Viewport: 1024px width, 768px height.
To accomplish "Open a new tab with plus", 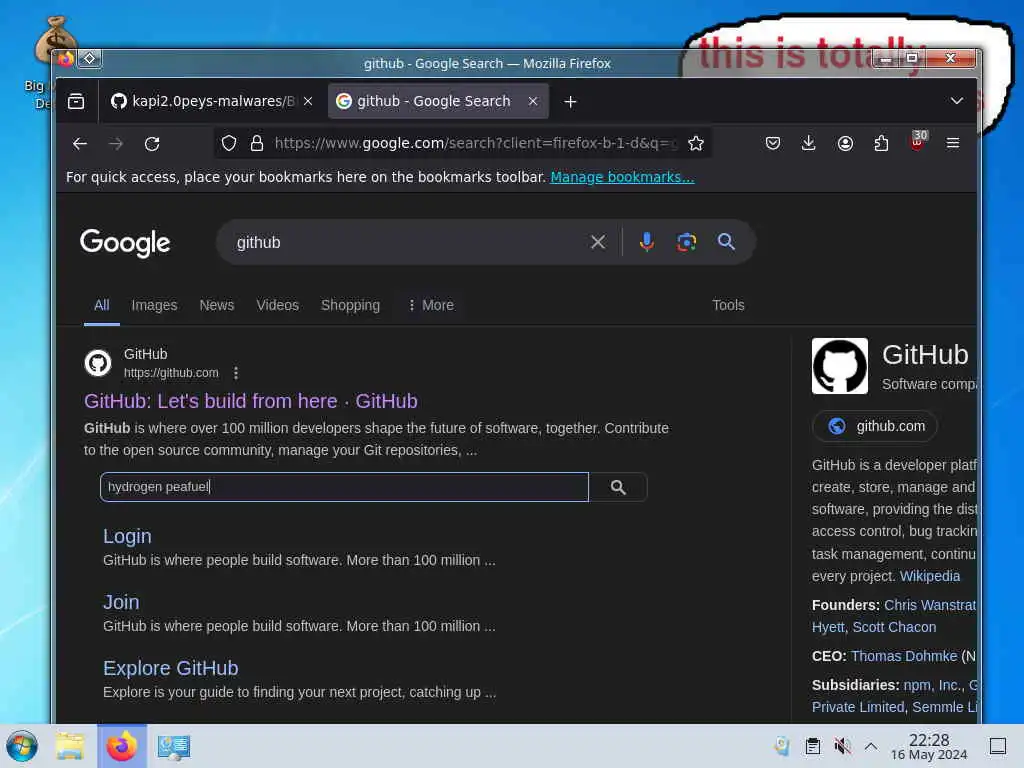I will [x=570, y=102].
